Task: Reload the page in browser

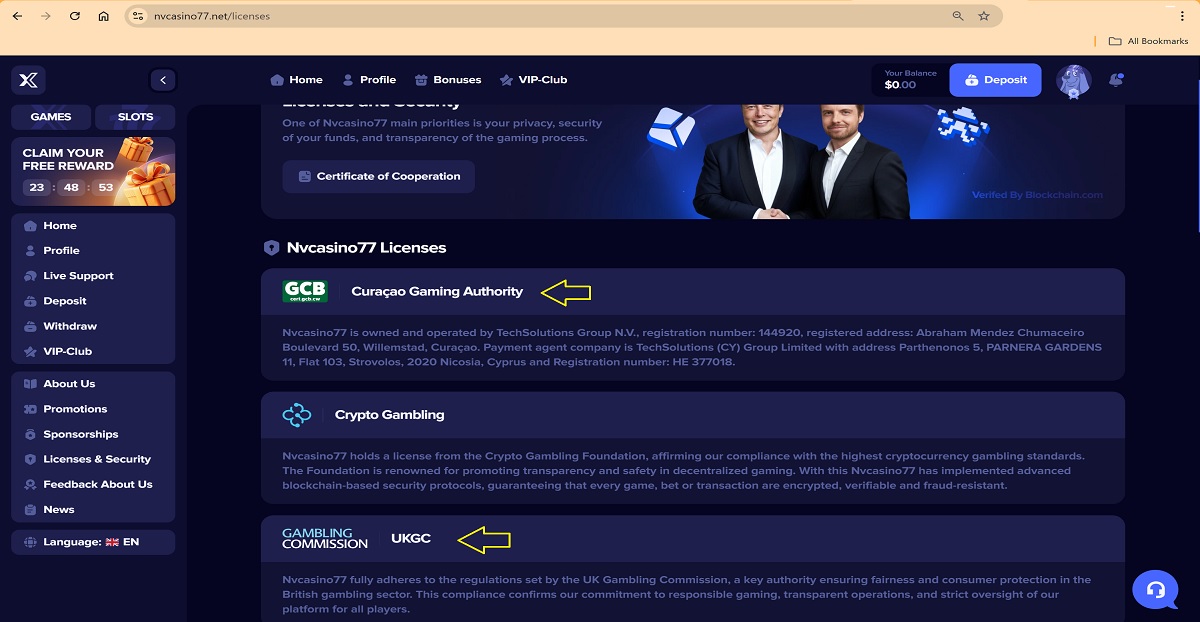Action: [x=75, y=16]
